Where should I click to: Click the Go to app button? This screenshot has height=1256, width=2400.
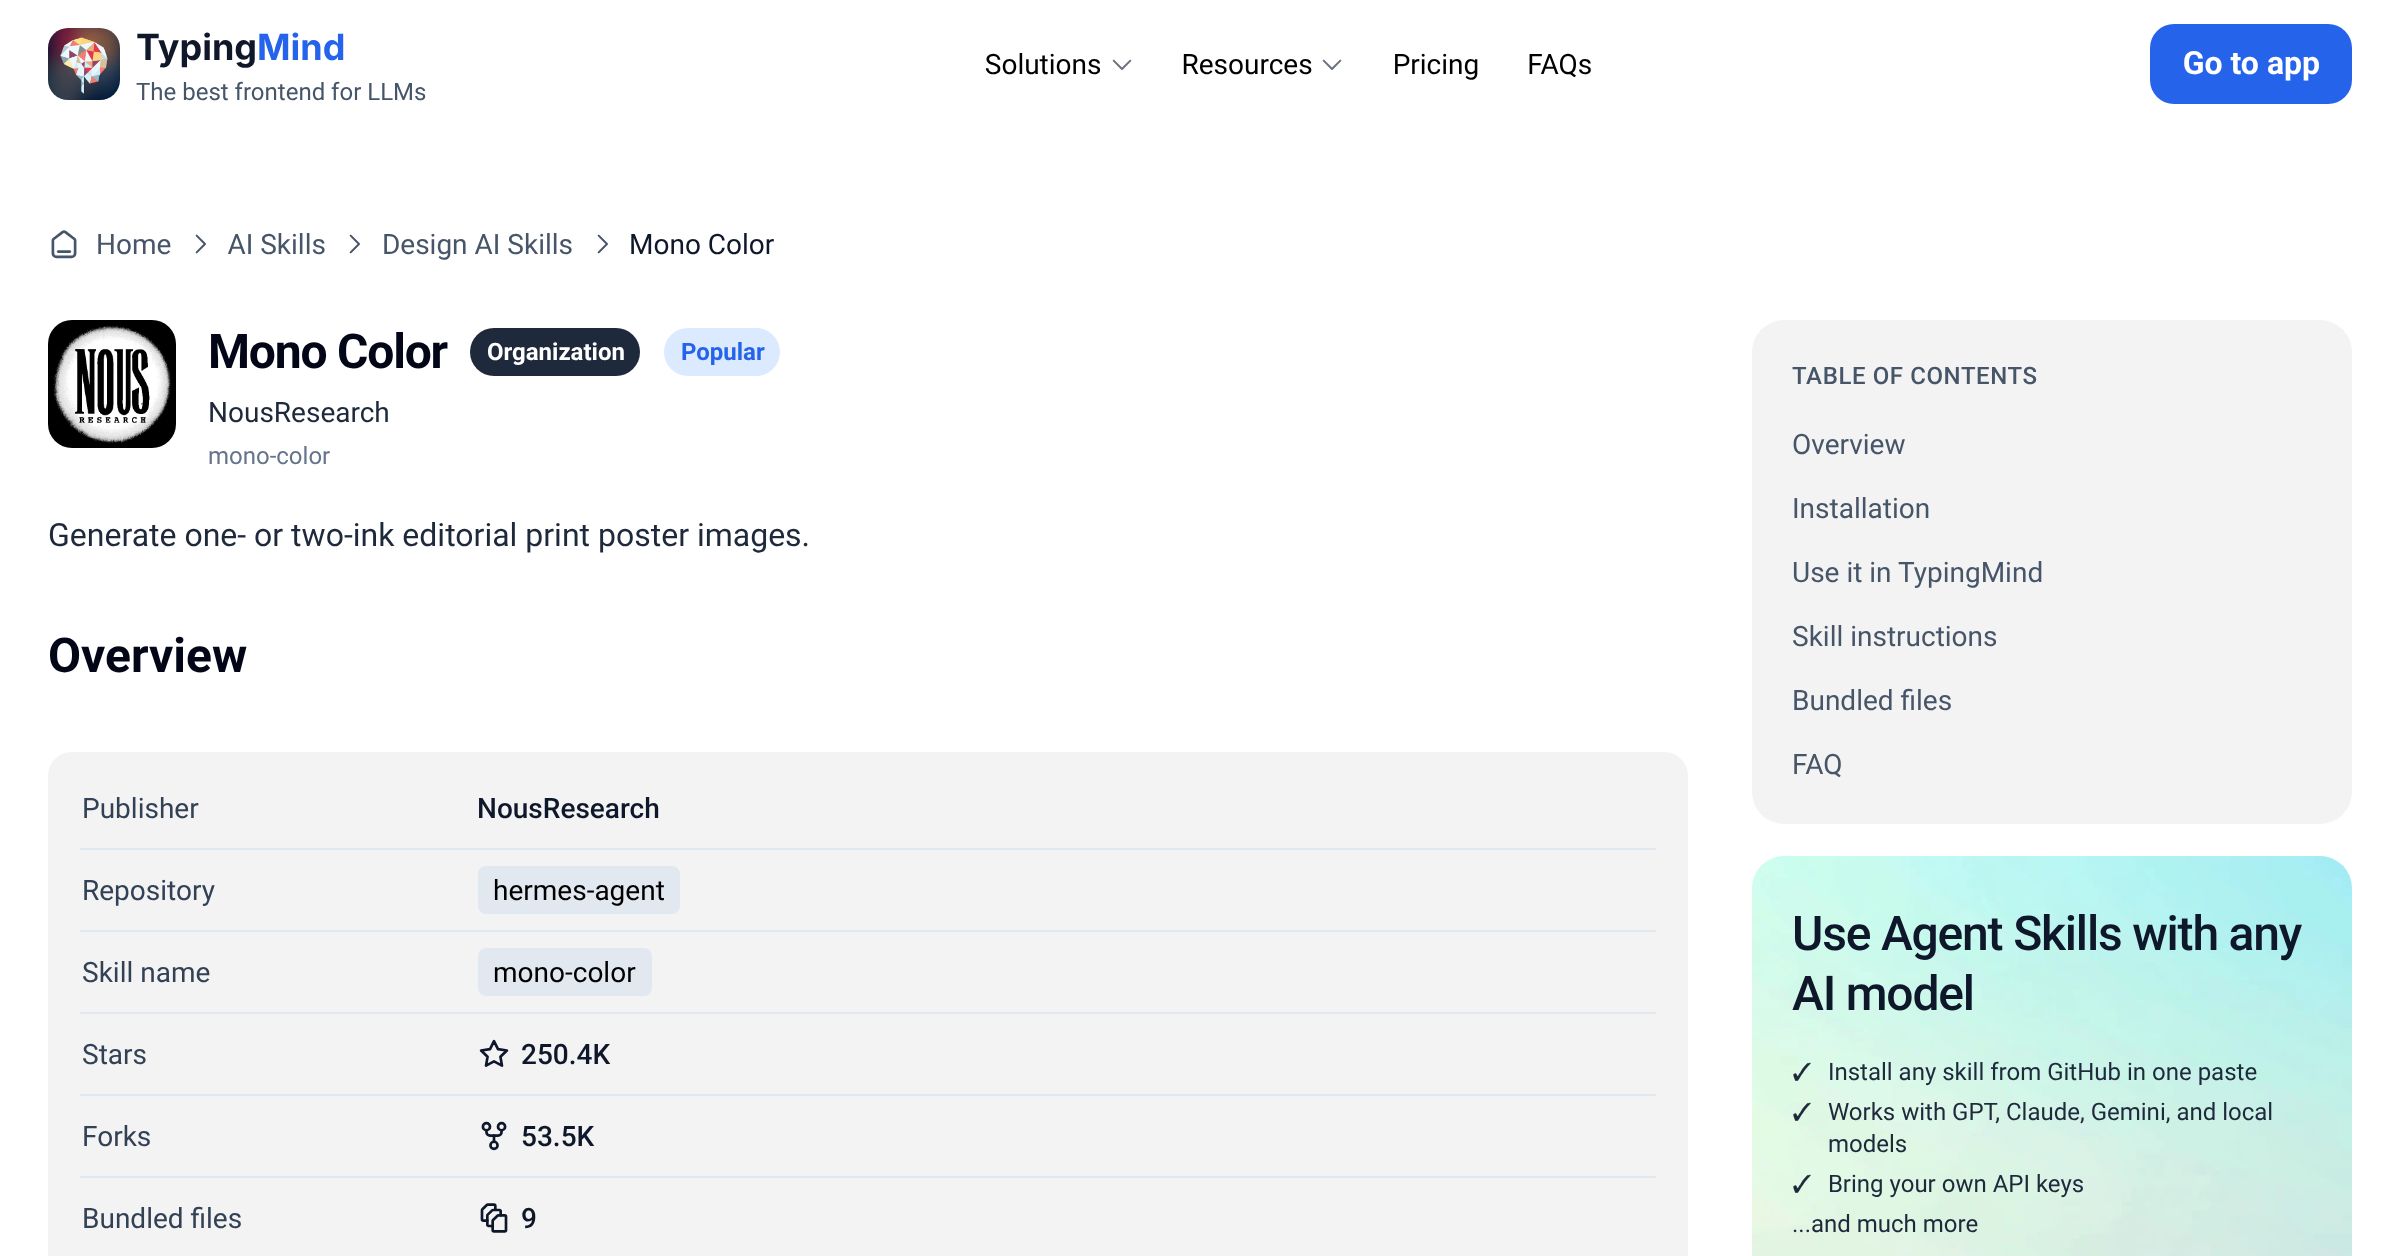(x=2250, y=64)
